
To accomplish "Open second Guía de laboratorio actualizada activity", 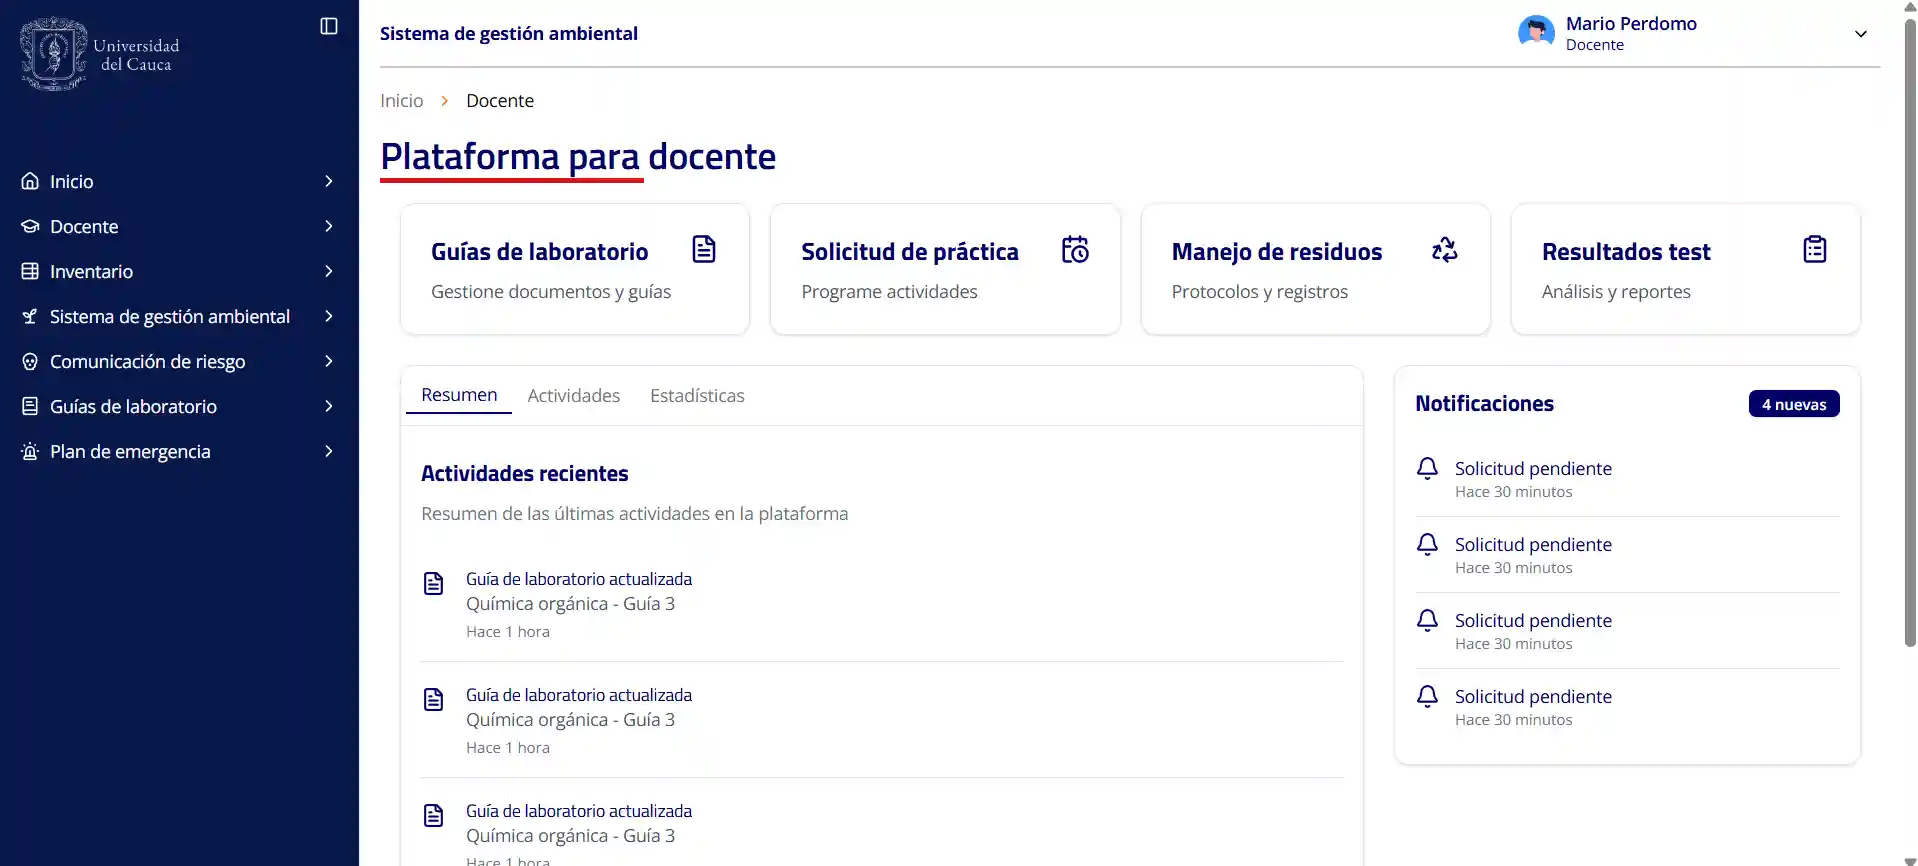I will click(x=579, y=695).
